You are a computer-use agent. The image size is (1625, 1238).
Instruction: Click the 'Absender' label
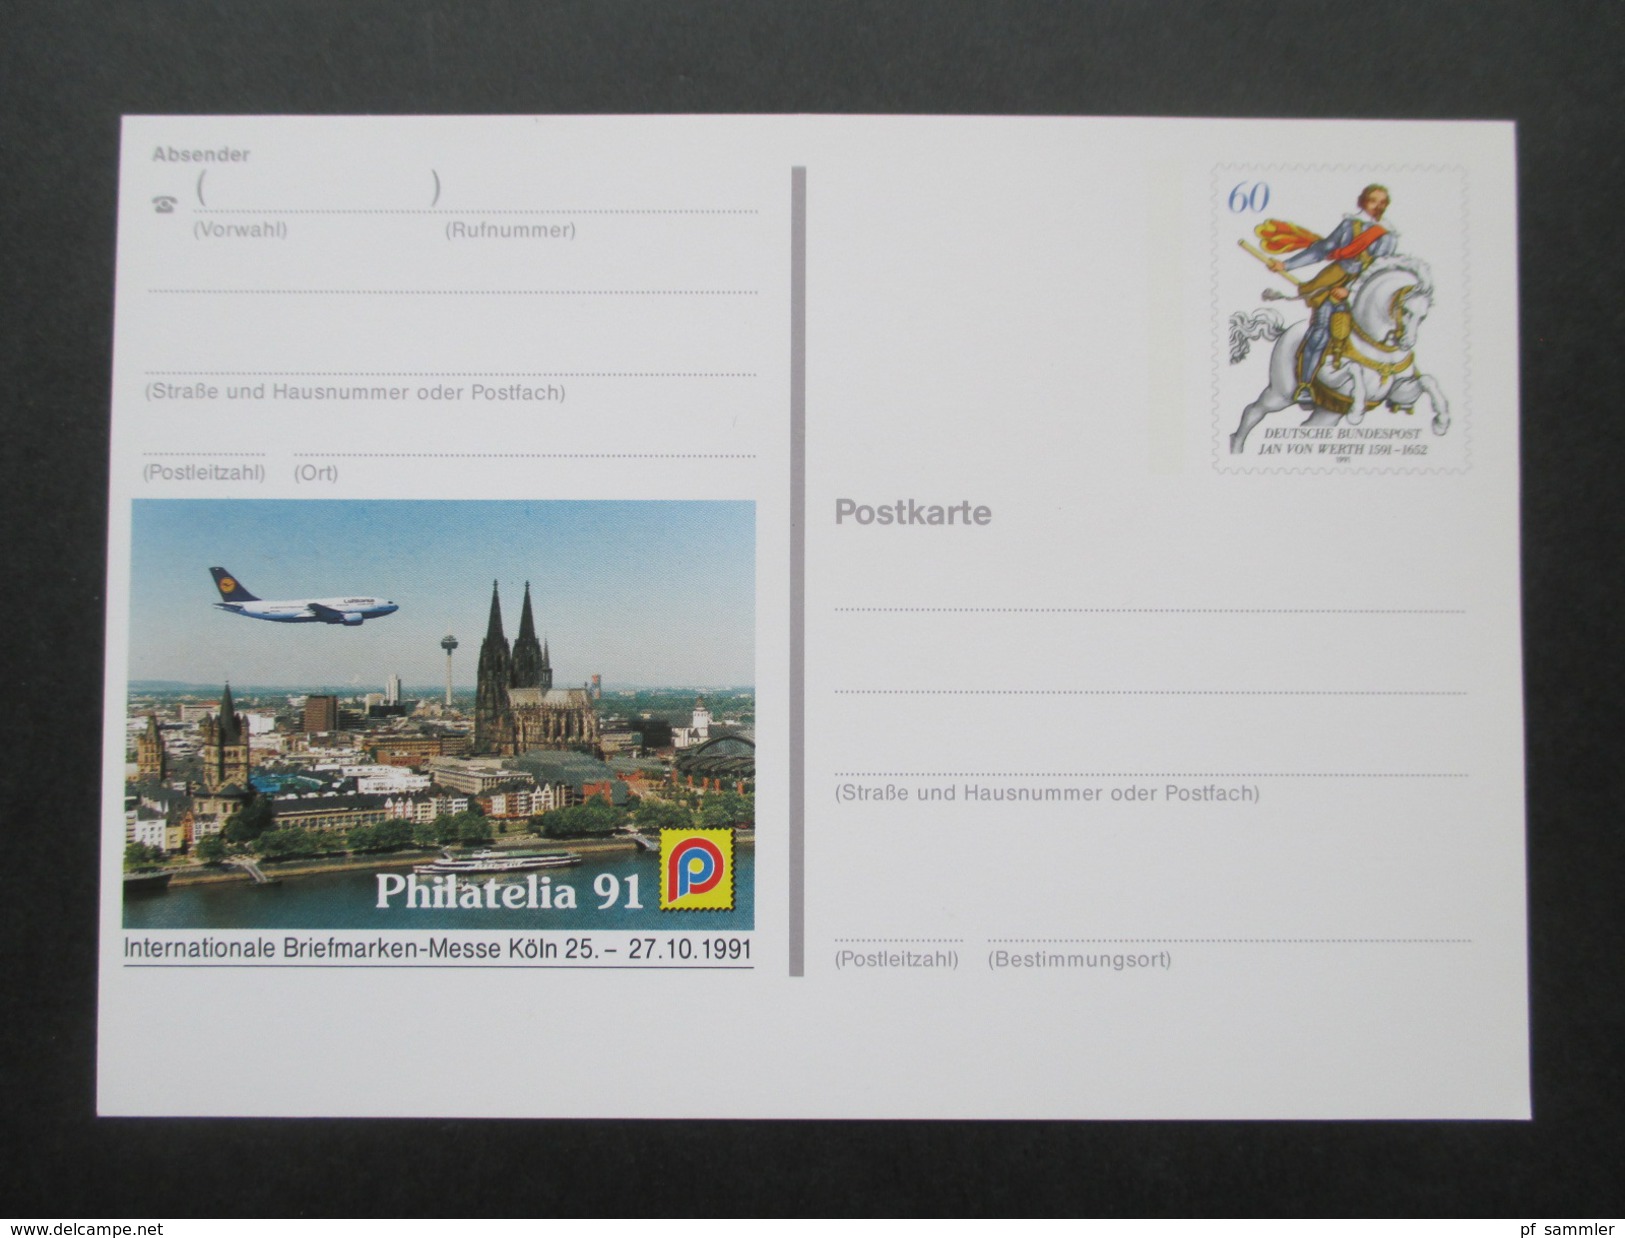[201, 154]
